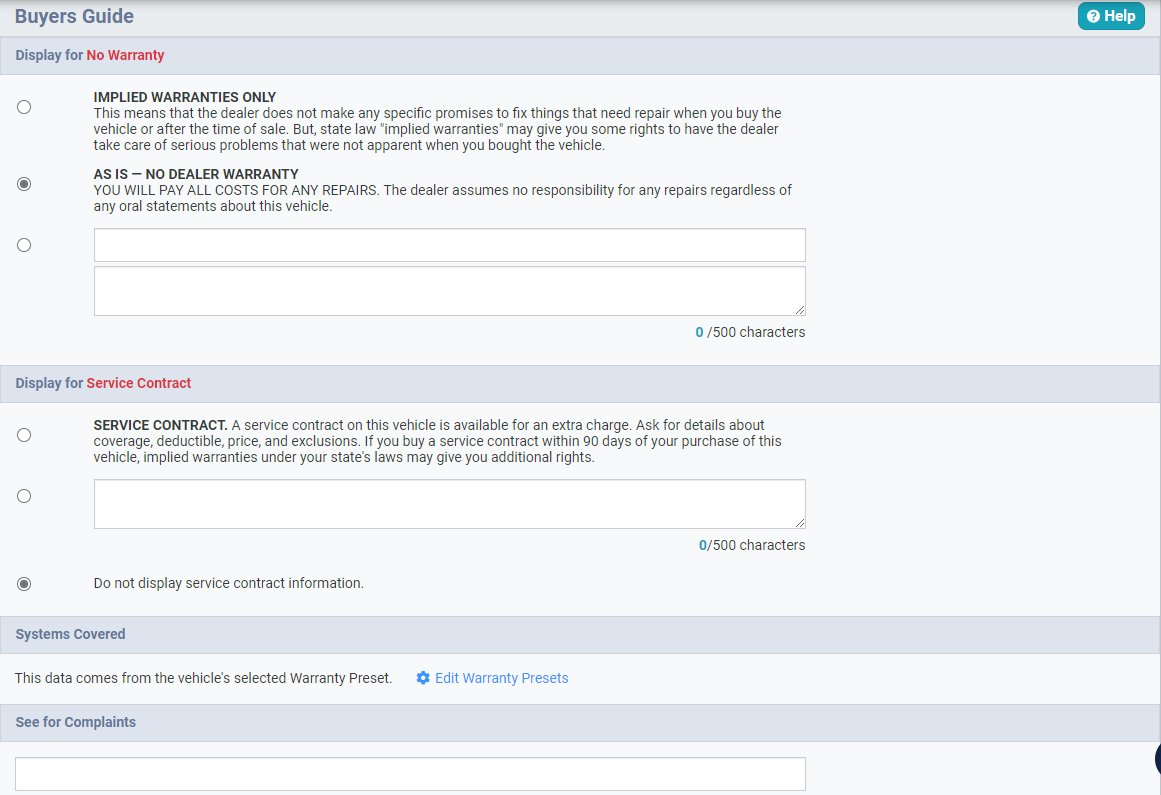
Task: Click the service contract textarea resize handle
Action: pyautogui.click(x=799, y=523)
